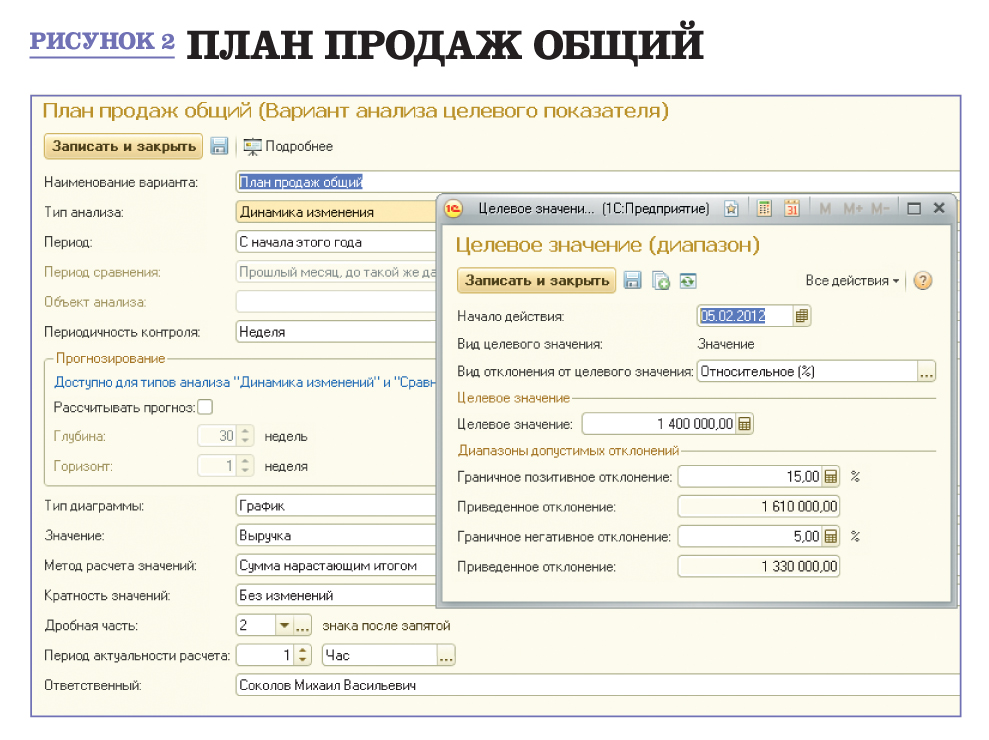
Task: Open Все действия dropdown menu
Action: 852,281
